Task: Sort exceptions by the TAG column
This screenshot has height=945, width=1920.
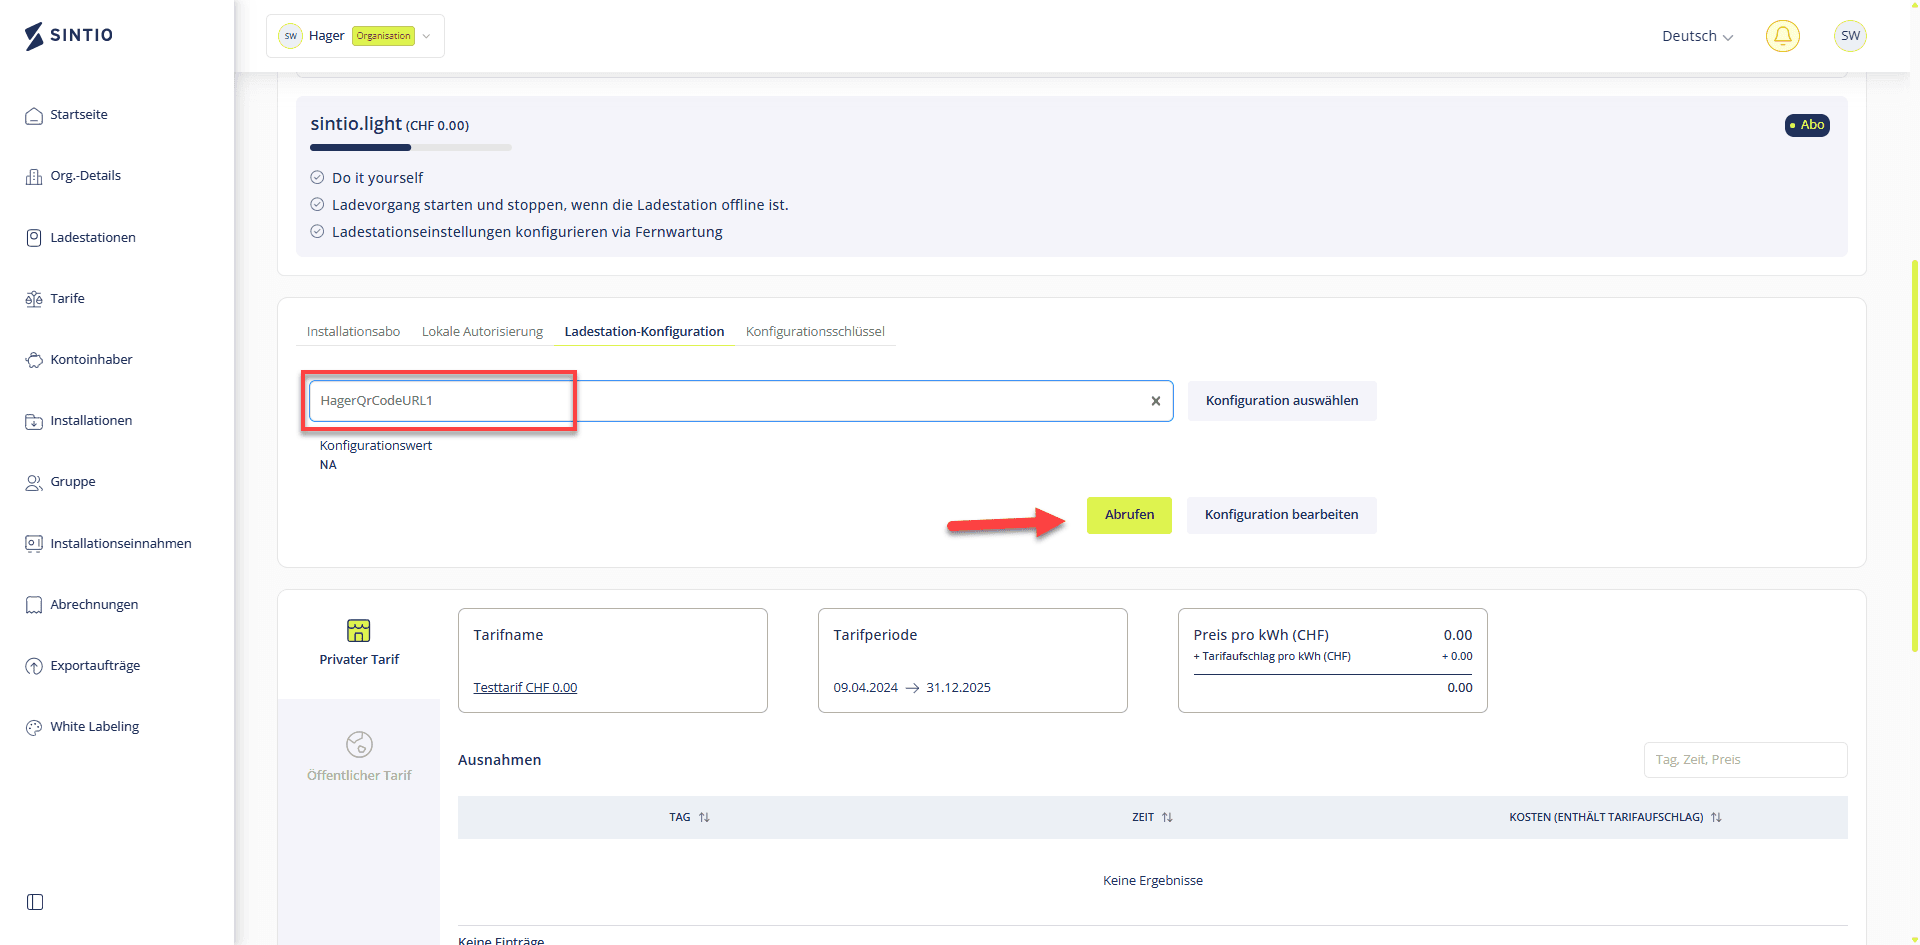Action: tap(689, 818)
